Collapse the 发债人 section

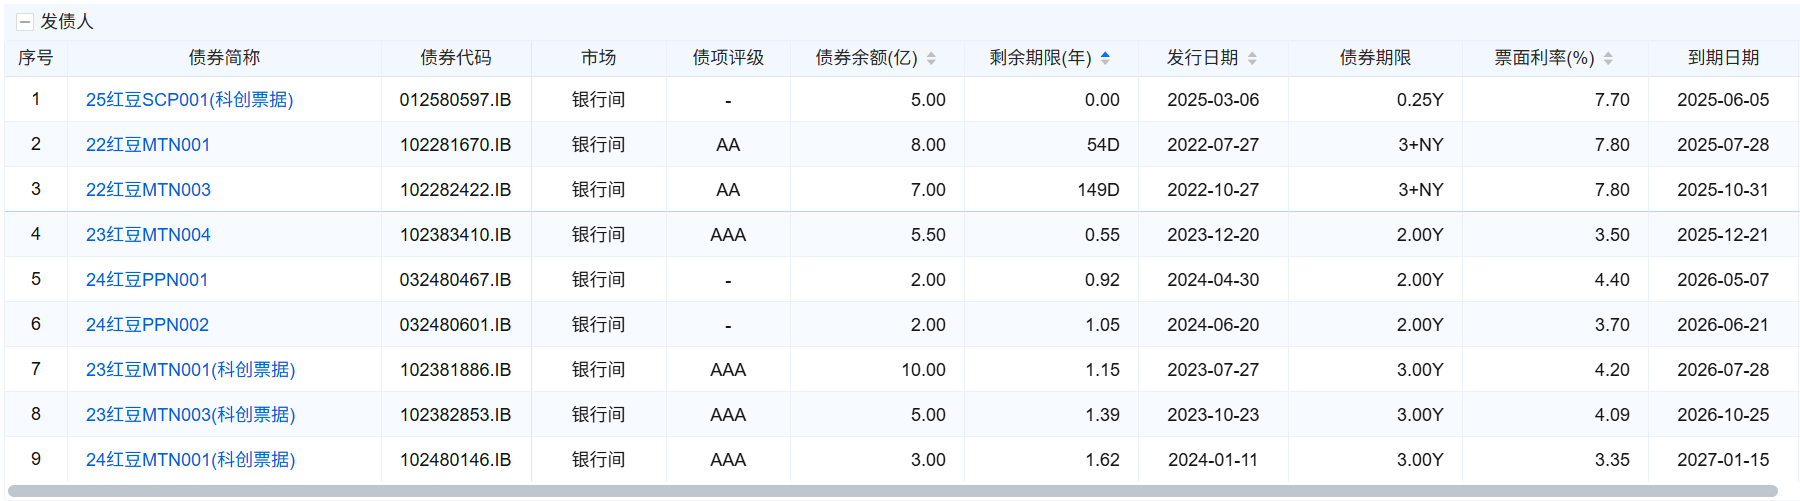(x=25, y=22)
